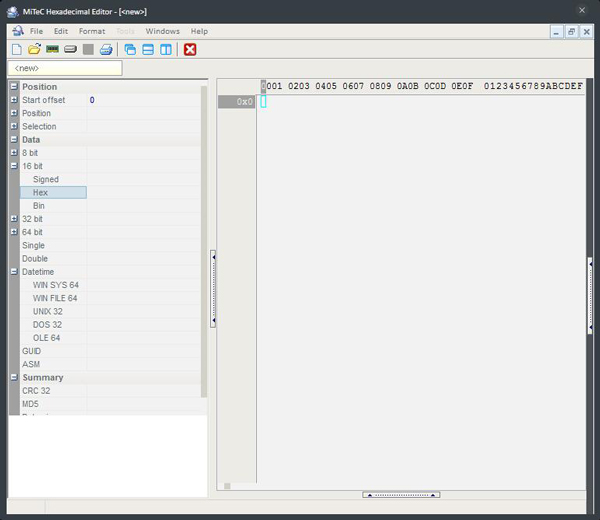Print using the printer toolbar icon
The height and width of the screenshot is (520, 600).
106,49
